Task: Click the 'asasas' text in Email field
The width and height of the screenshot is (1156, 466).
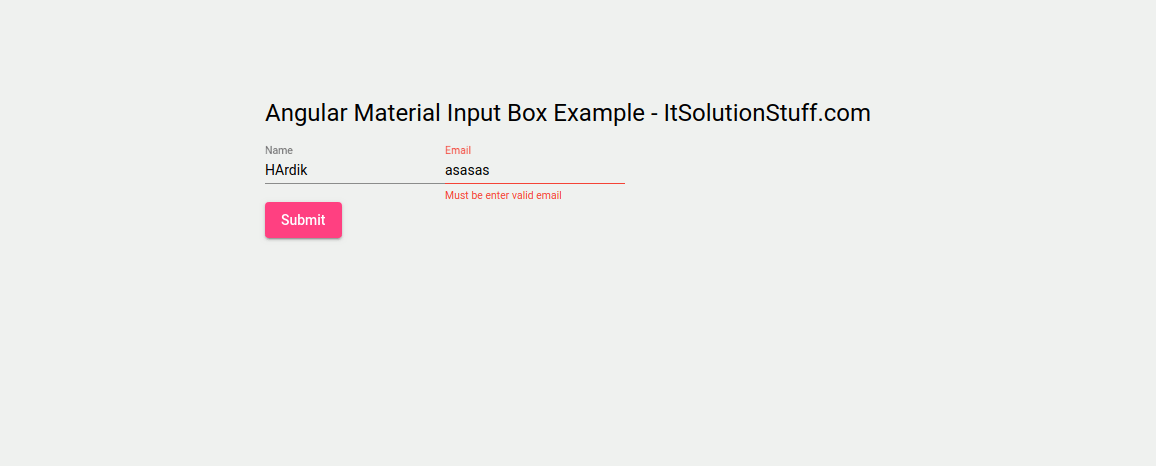Action: [x=467, y=170]
